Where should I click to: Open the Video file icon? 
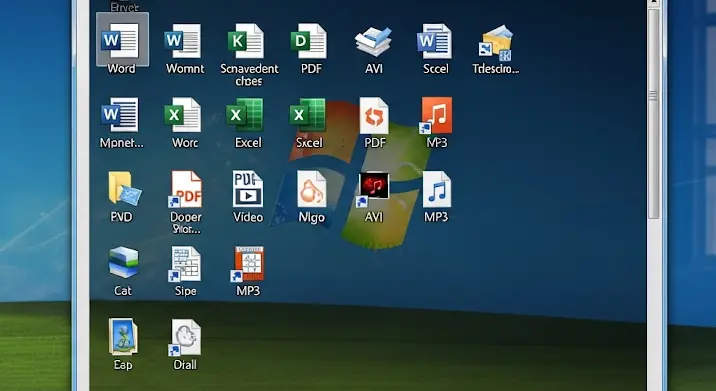pyautogui.click(x=248, y=188)
